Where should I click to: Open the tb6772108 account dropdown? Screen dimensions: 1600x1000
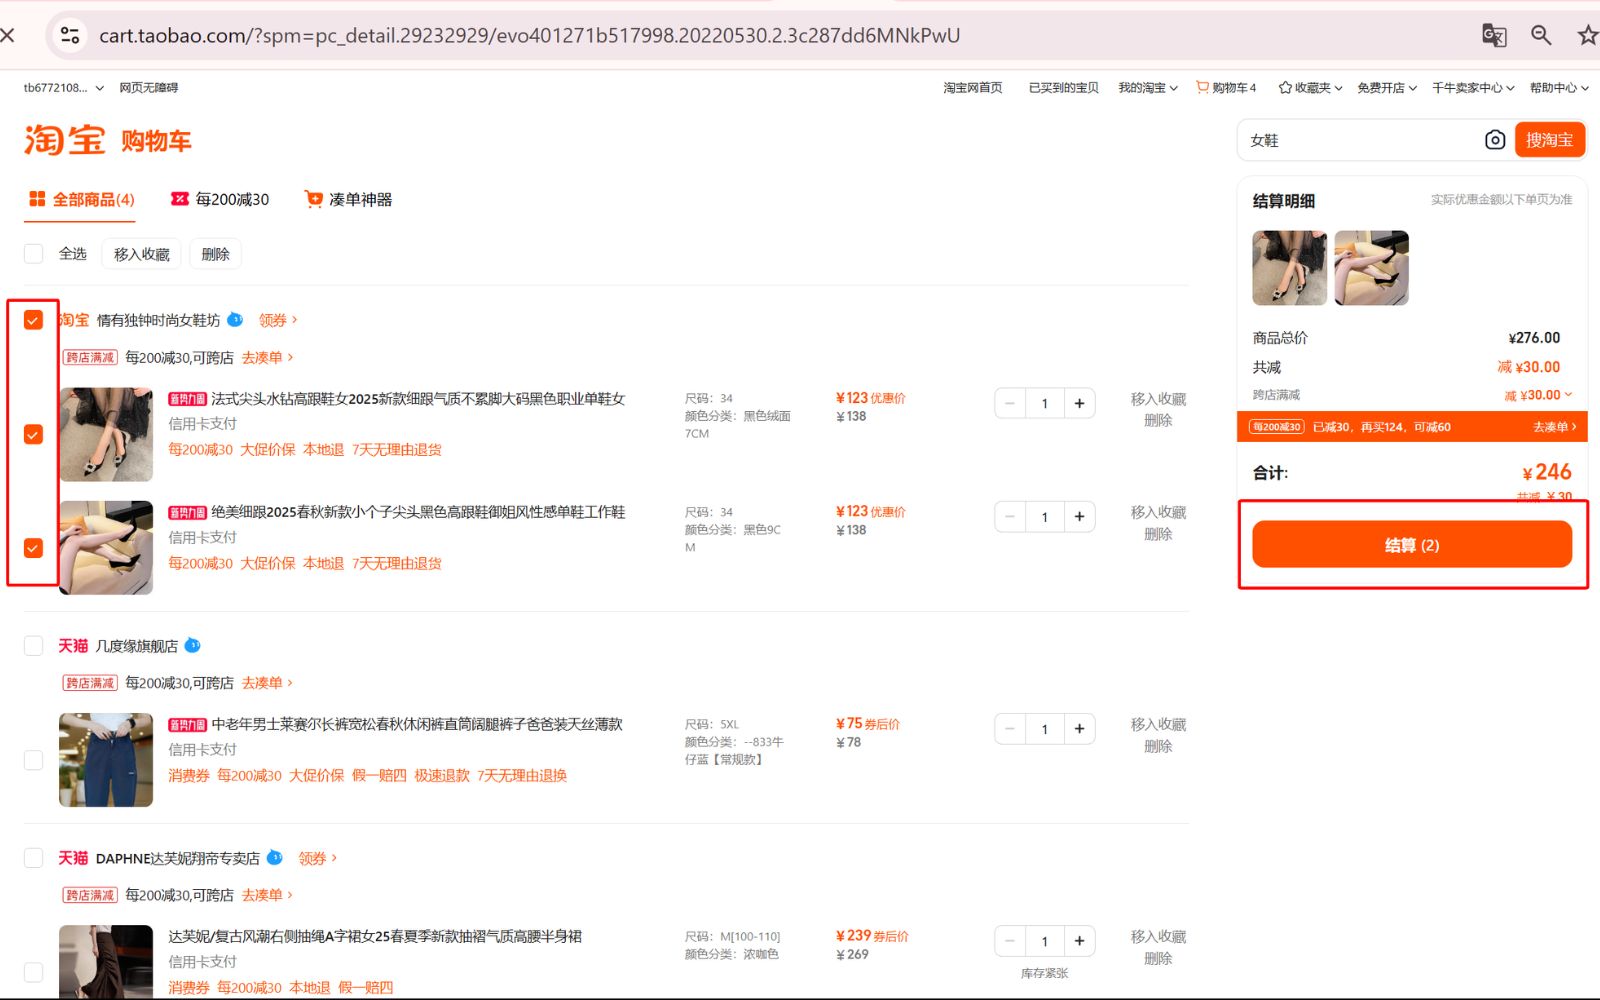[64, 88]
